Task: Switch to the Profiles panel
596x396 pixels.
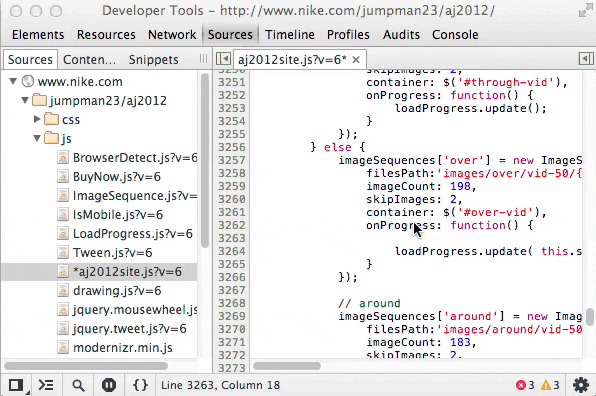Action: click(x=348, y=35)
